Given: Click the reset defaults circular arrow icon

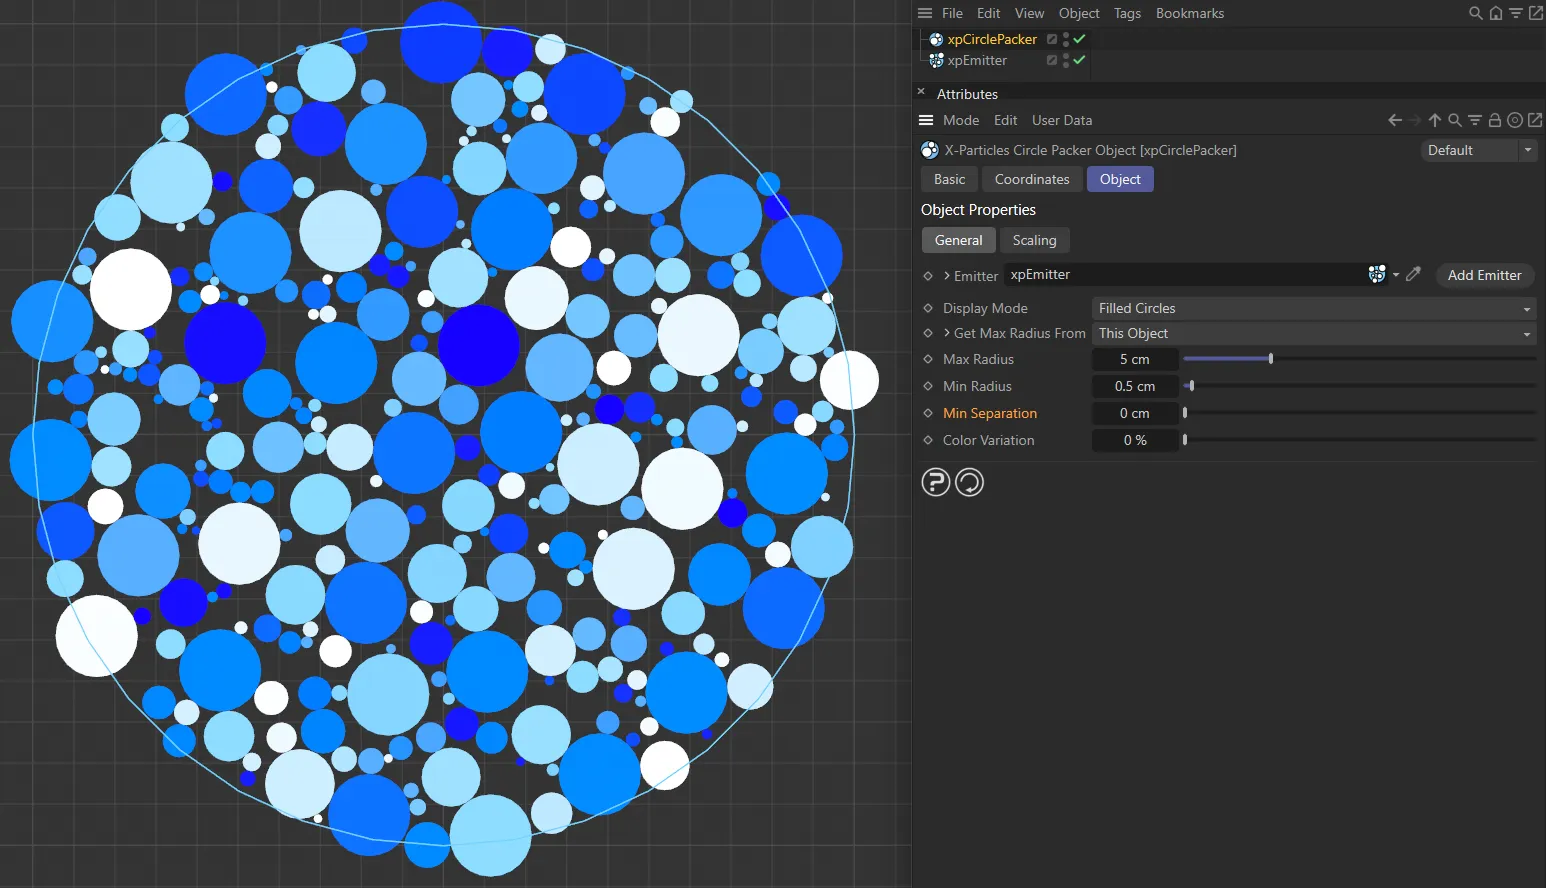Looking at the screenshot, I should click(x=968, y=482).
